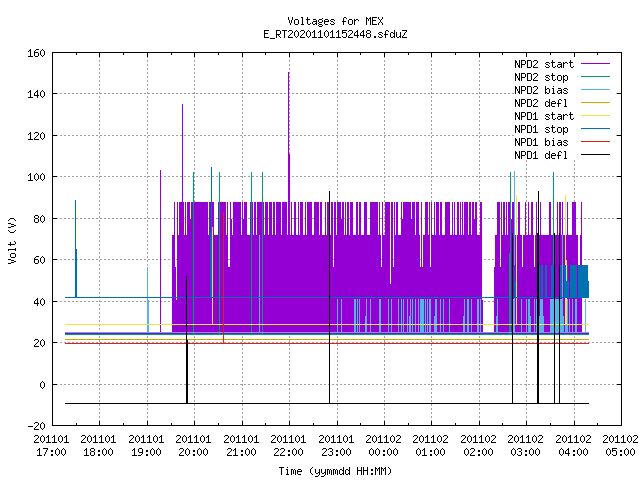Click the purple spike reaching about 135 V
The image size is (640, 480).
pos(182,151)
